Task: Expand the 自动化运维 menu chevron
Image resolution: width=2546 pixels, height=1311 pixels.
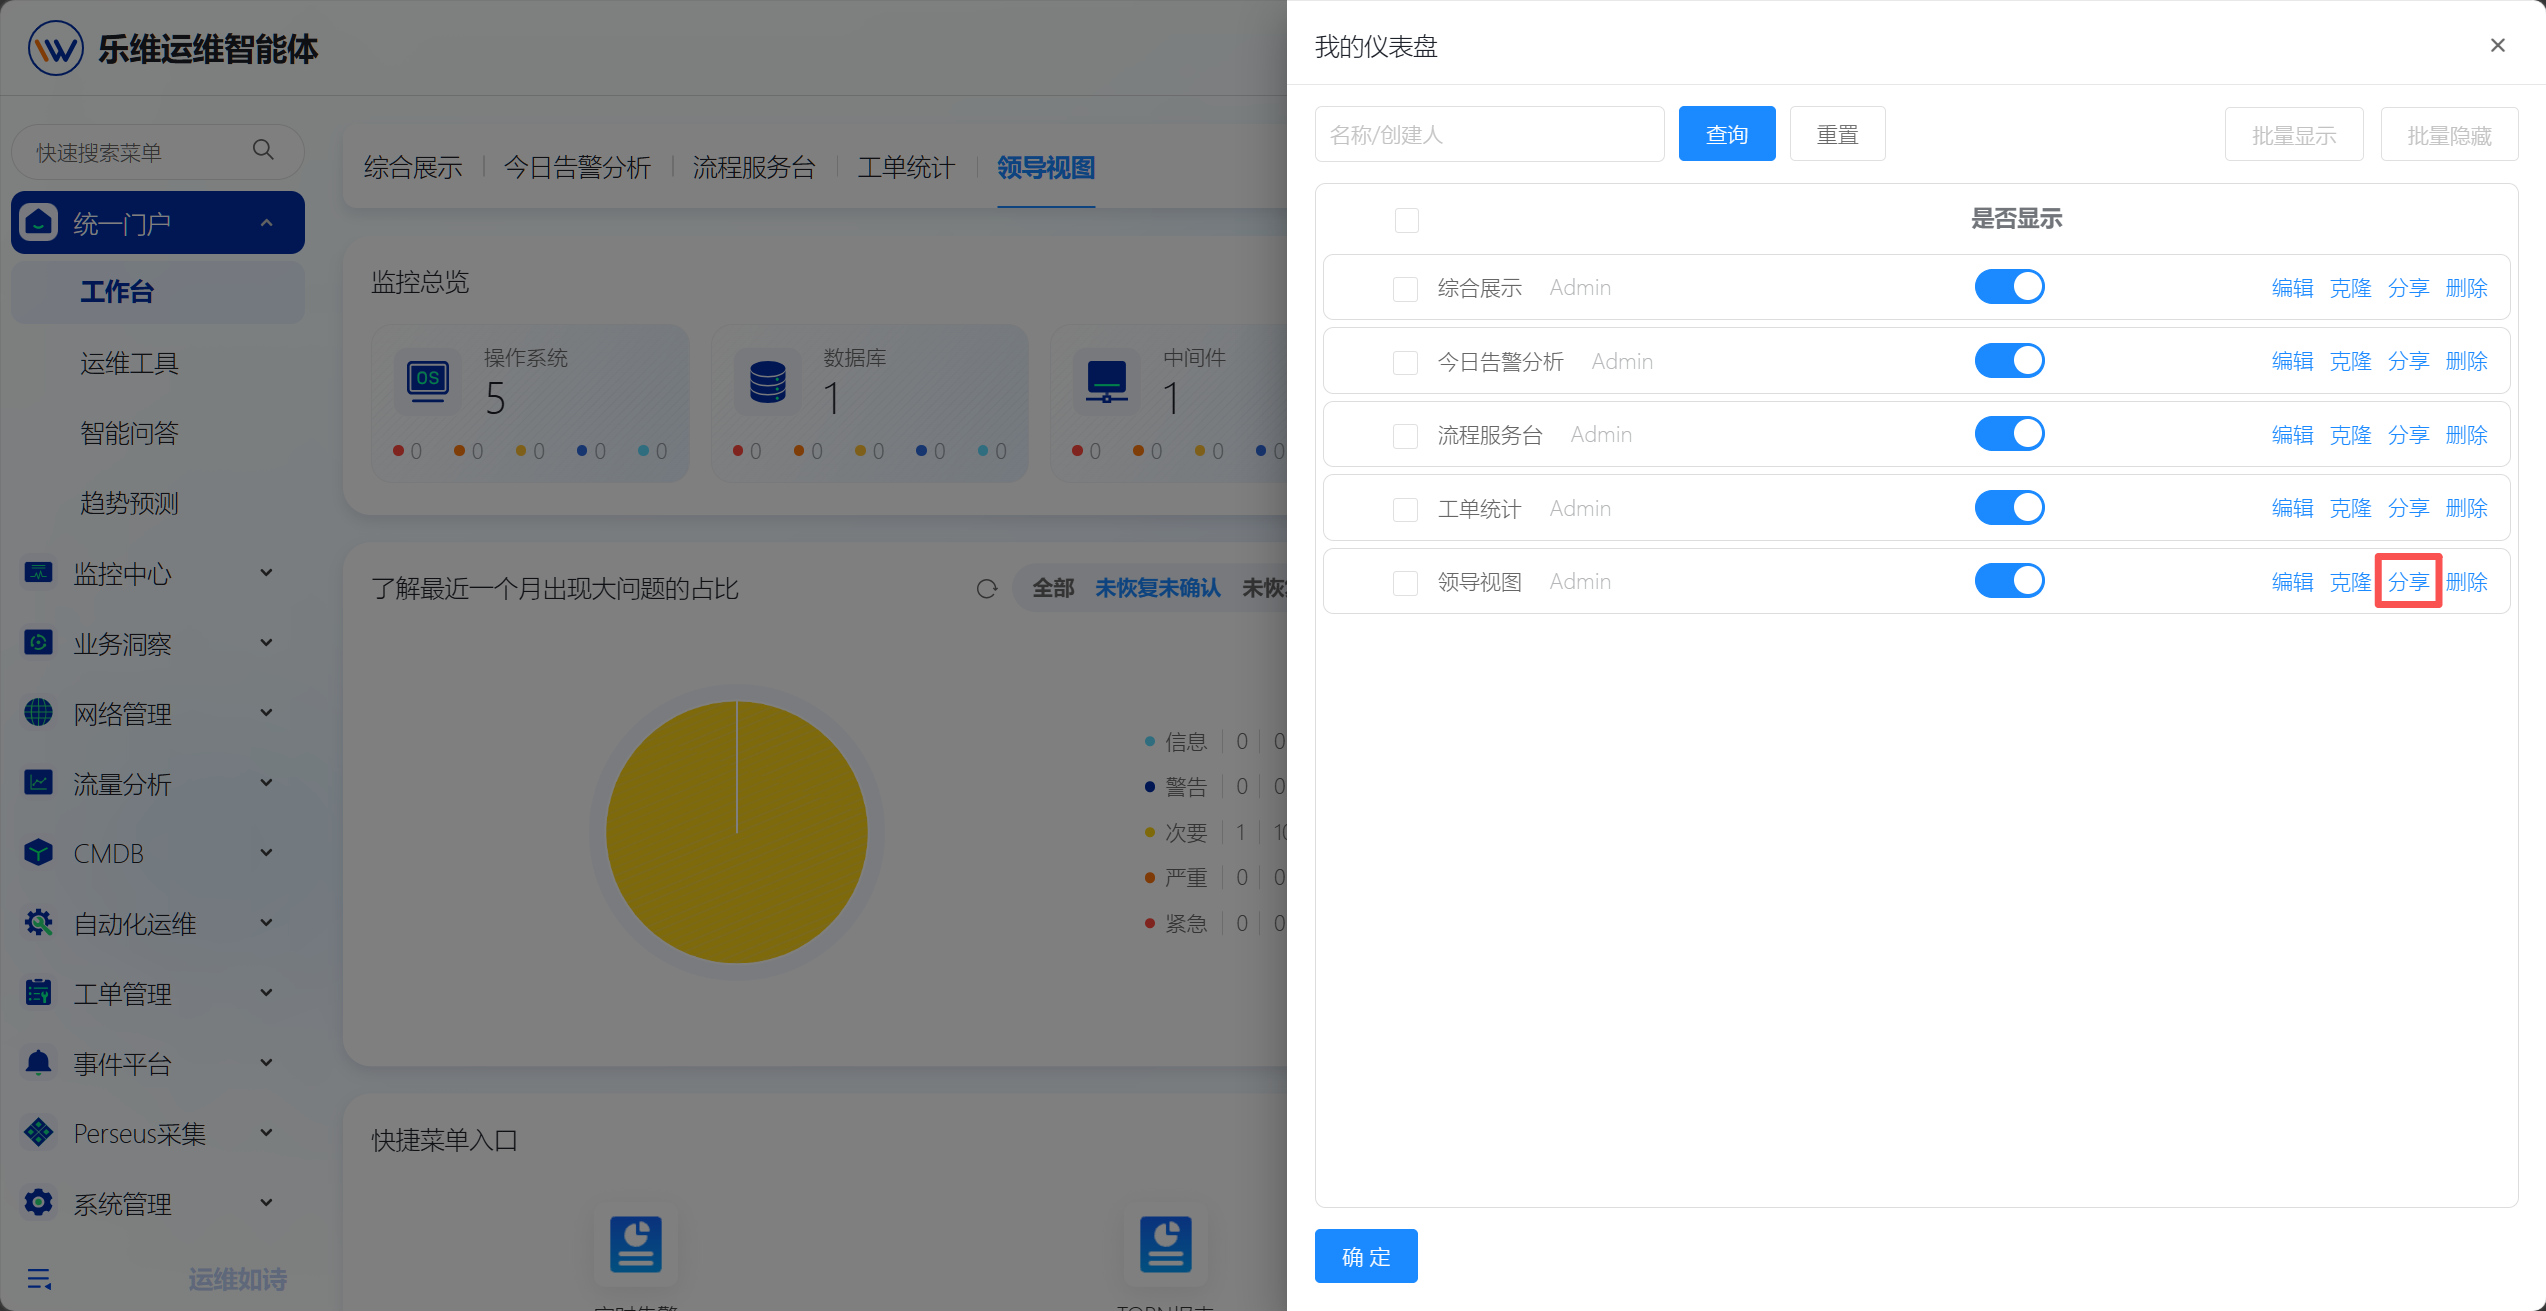Action: 266,923
